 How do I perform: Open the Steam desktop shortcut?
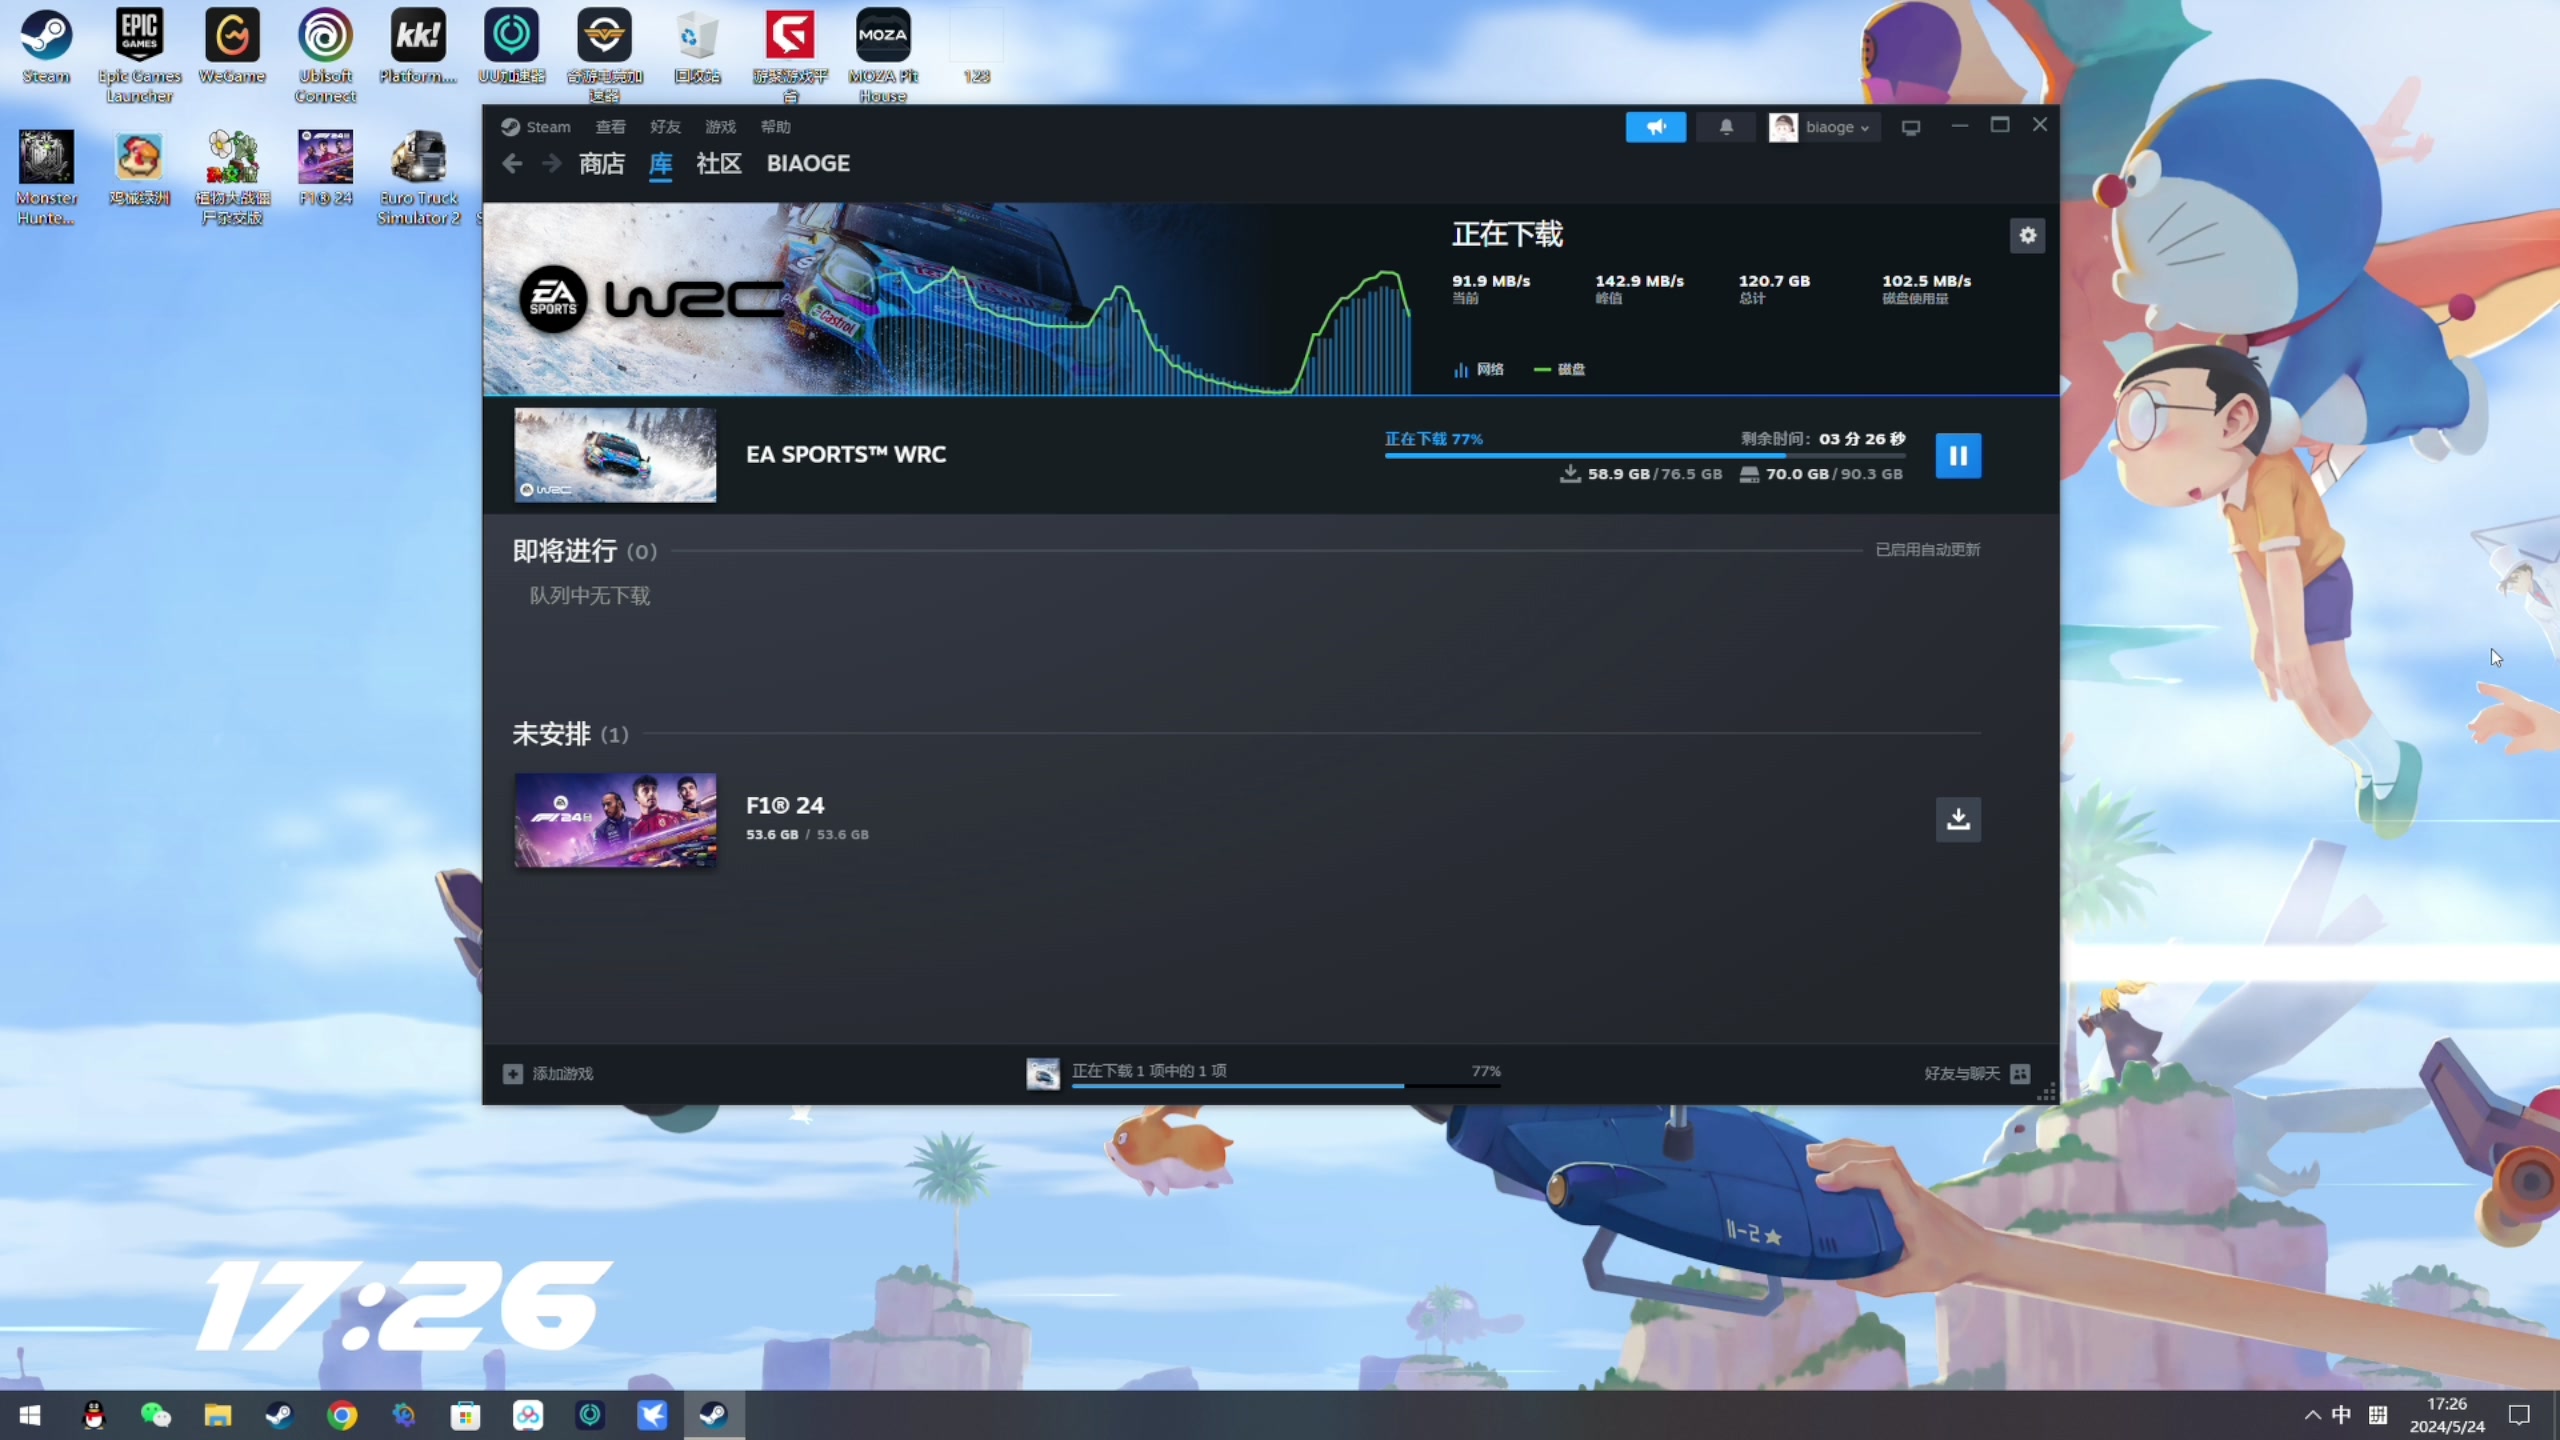pyautogui.click(x=46, y=47)
